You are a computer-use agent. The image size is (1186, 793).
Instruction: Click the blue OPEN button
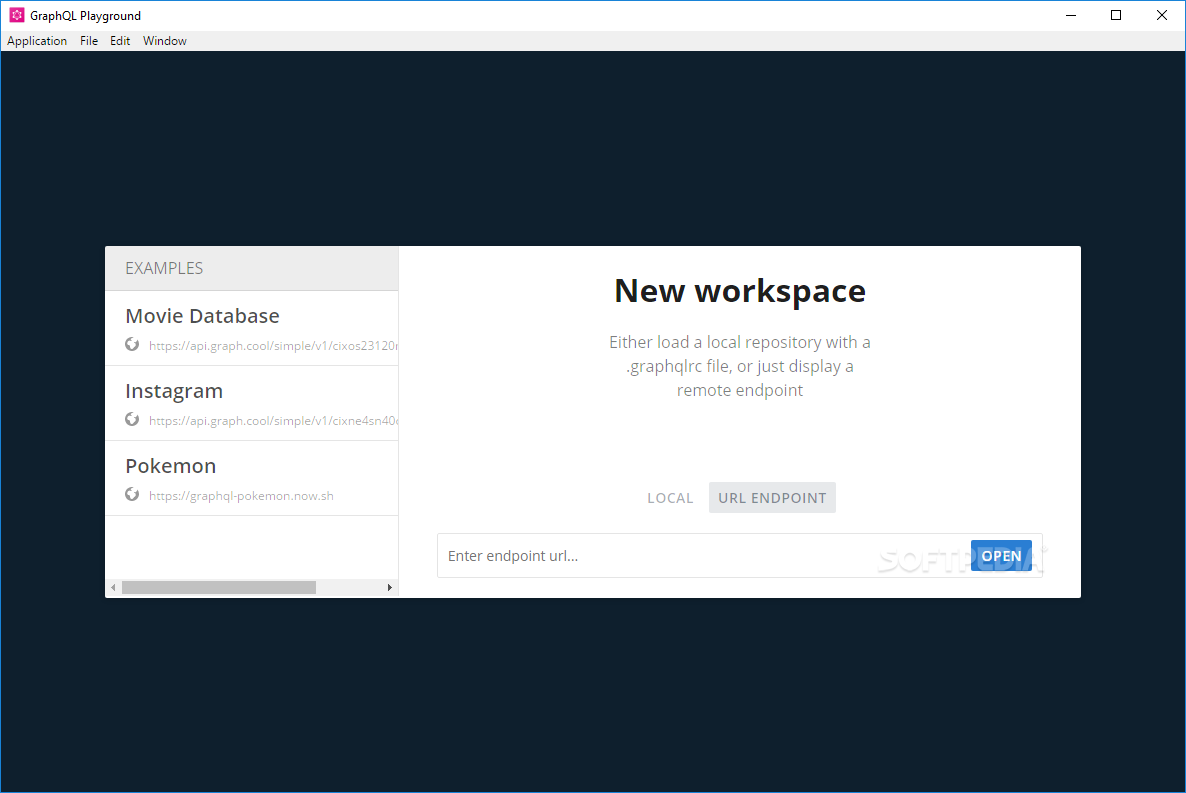pyautogui.click(x=1001, y=556)
